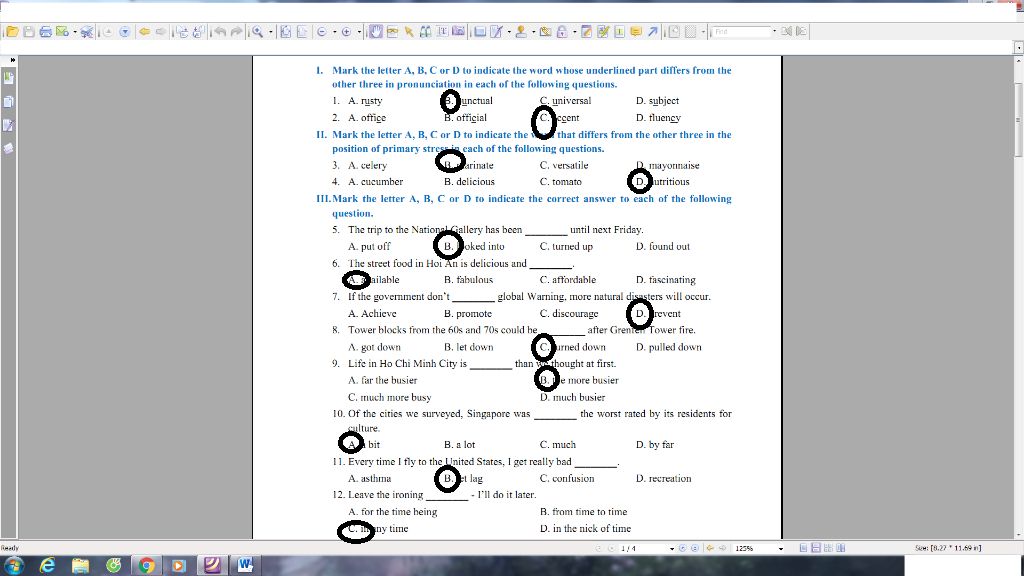This screenshot has height=576, width=1024.
Task: Click the vertical scrollbar up arrow
Action: (1018, 60)
